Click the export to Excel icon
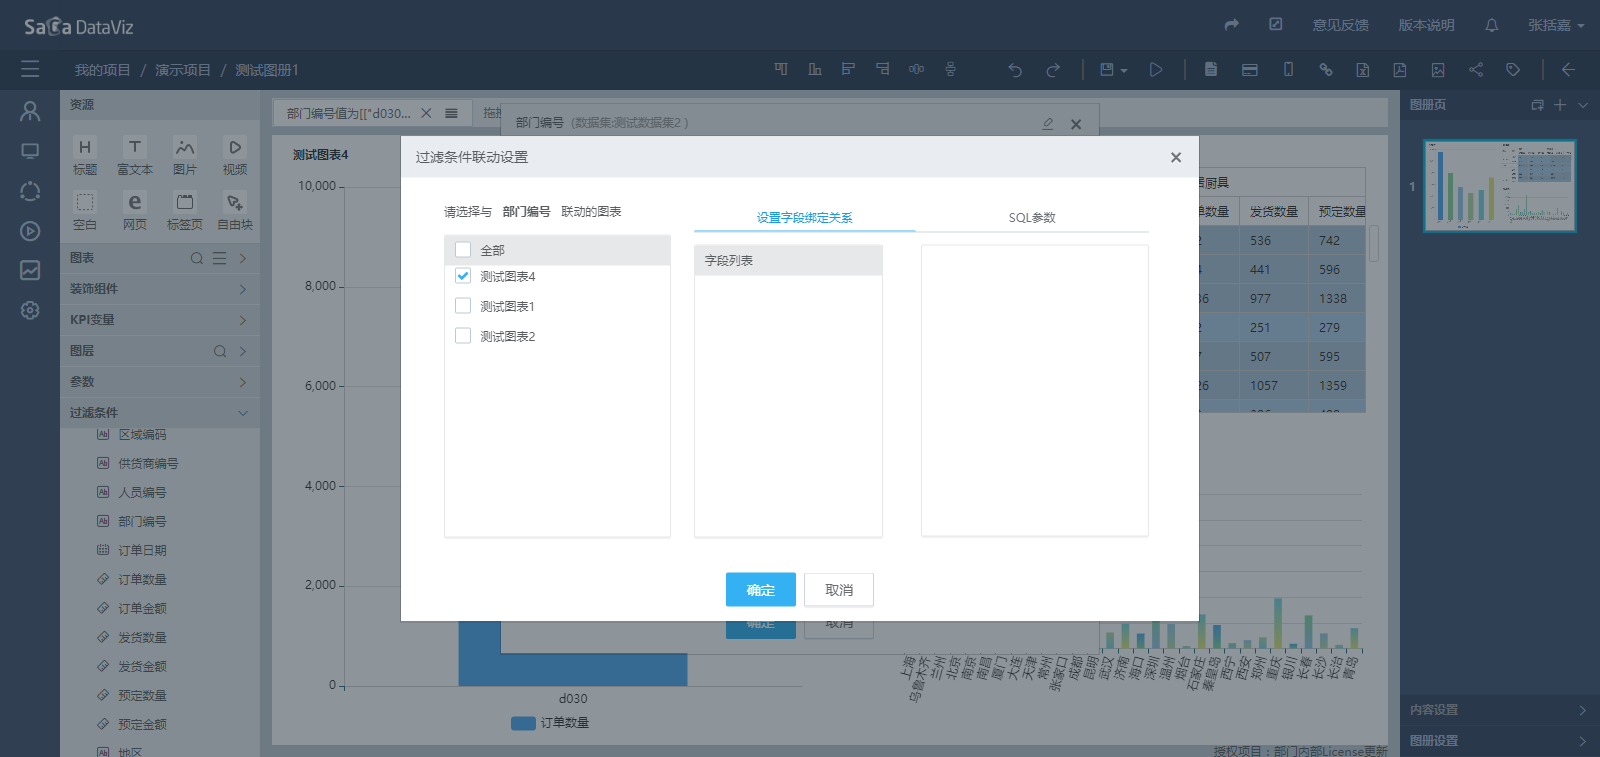 [x=1362, y=70]
